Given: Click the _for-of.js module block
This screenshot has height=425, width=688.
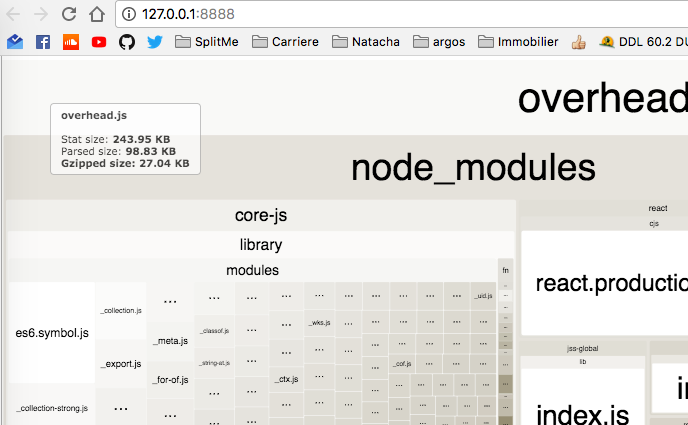Looking at the screenshot, I should pos(170,380).
